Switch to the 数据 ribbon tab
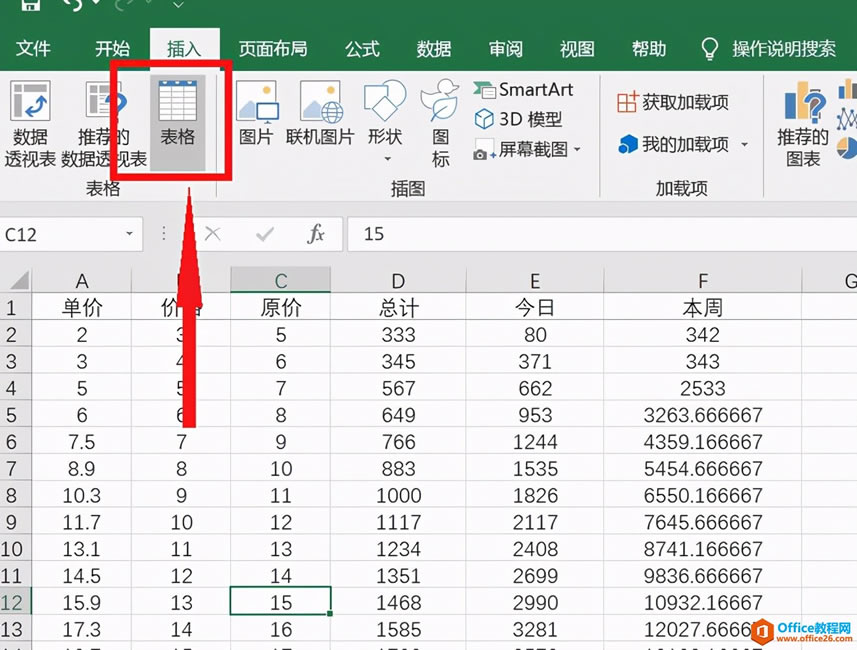Image resolution: width=857 pixels, height=650 pixels. coord(433,49)
